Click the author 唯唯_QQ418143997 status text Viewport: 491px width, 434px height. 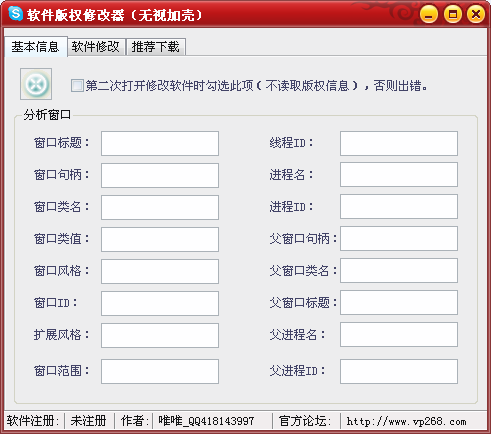point(206,421)
